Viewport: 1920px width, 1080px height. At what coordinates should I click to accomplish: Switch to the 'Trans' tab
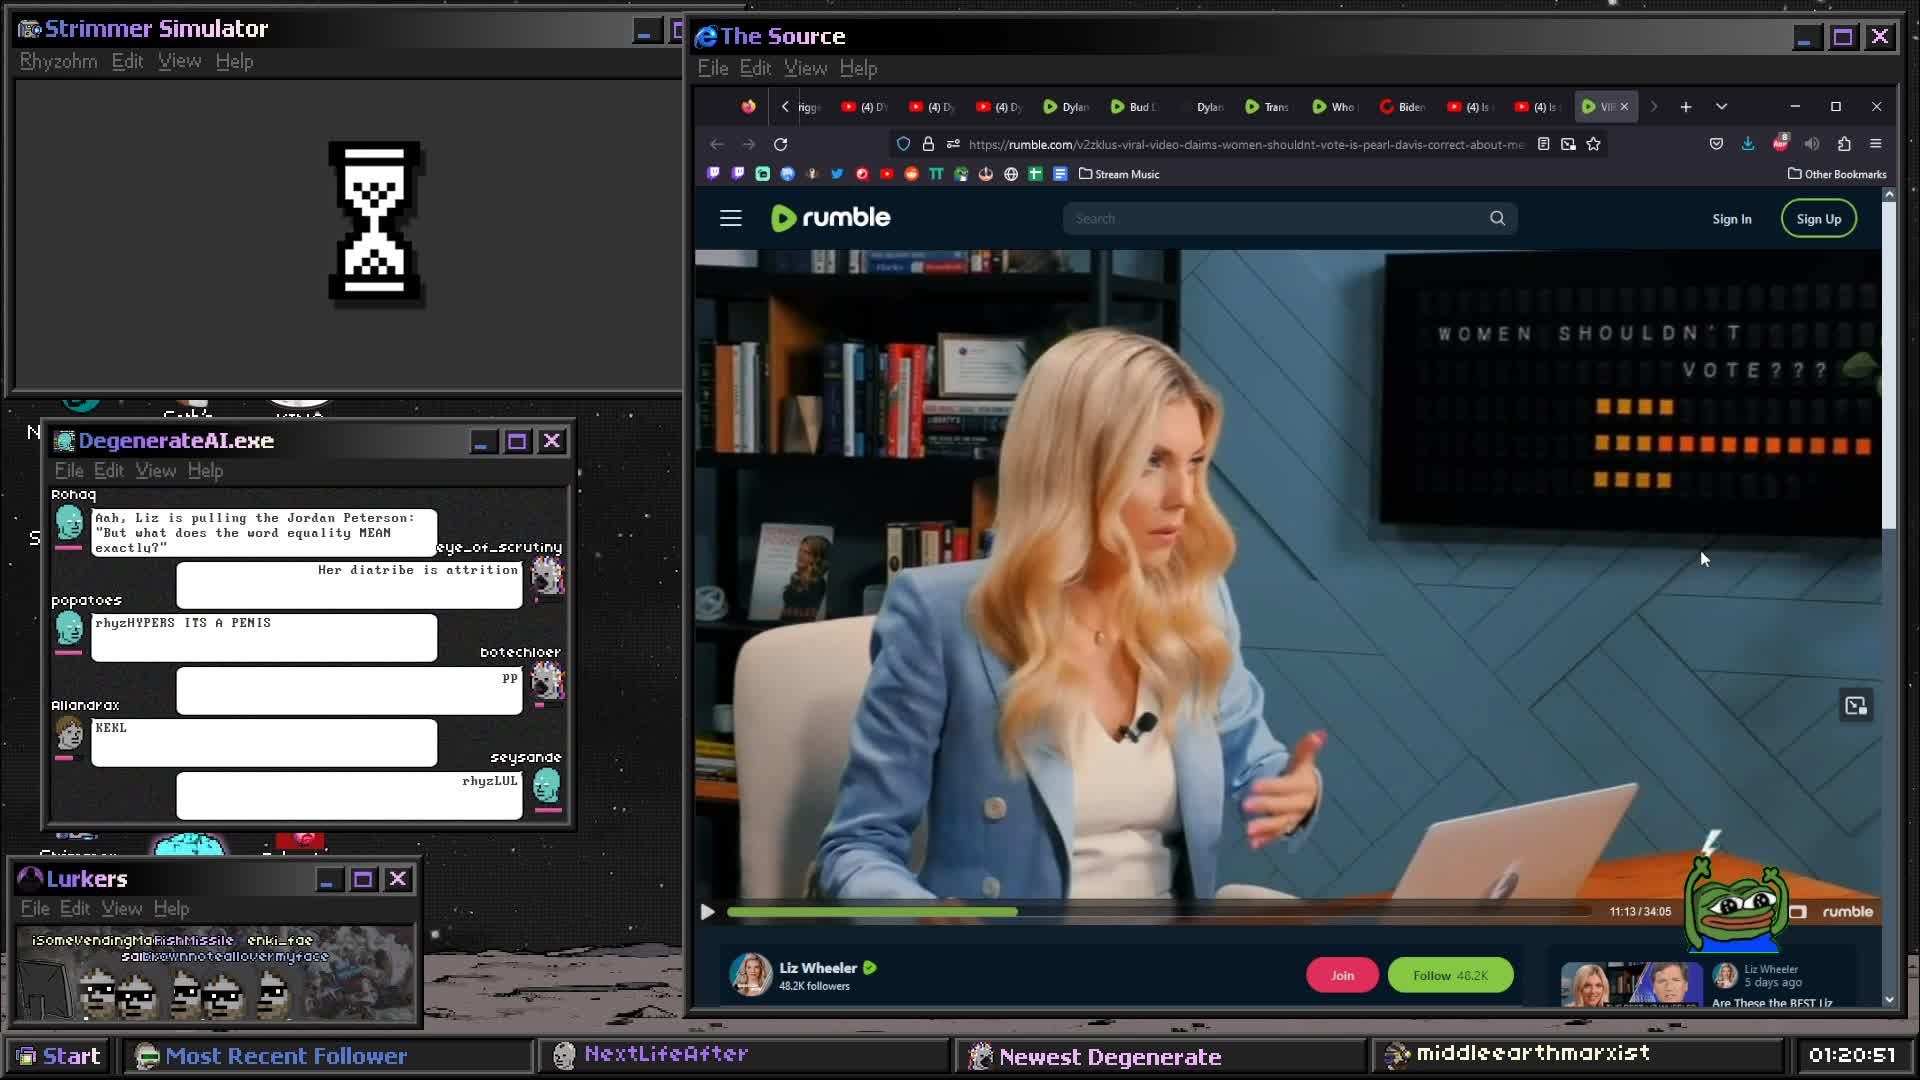click(x=1267, y=107)
